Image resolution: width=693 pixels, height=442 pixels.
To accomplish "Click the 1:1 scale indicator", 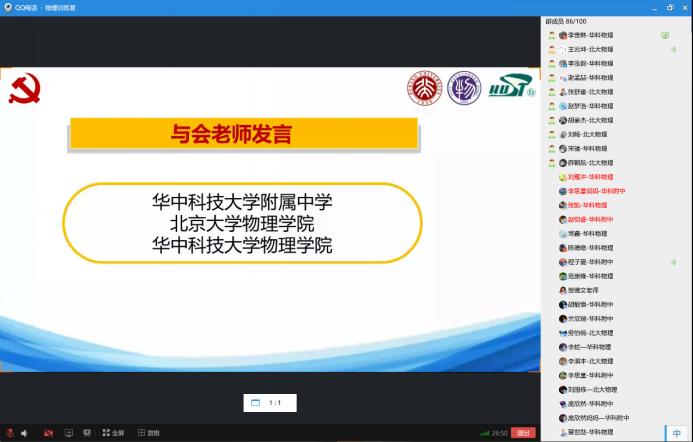I will [x=268, y=402].
